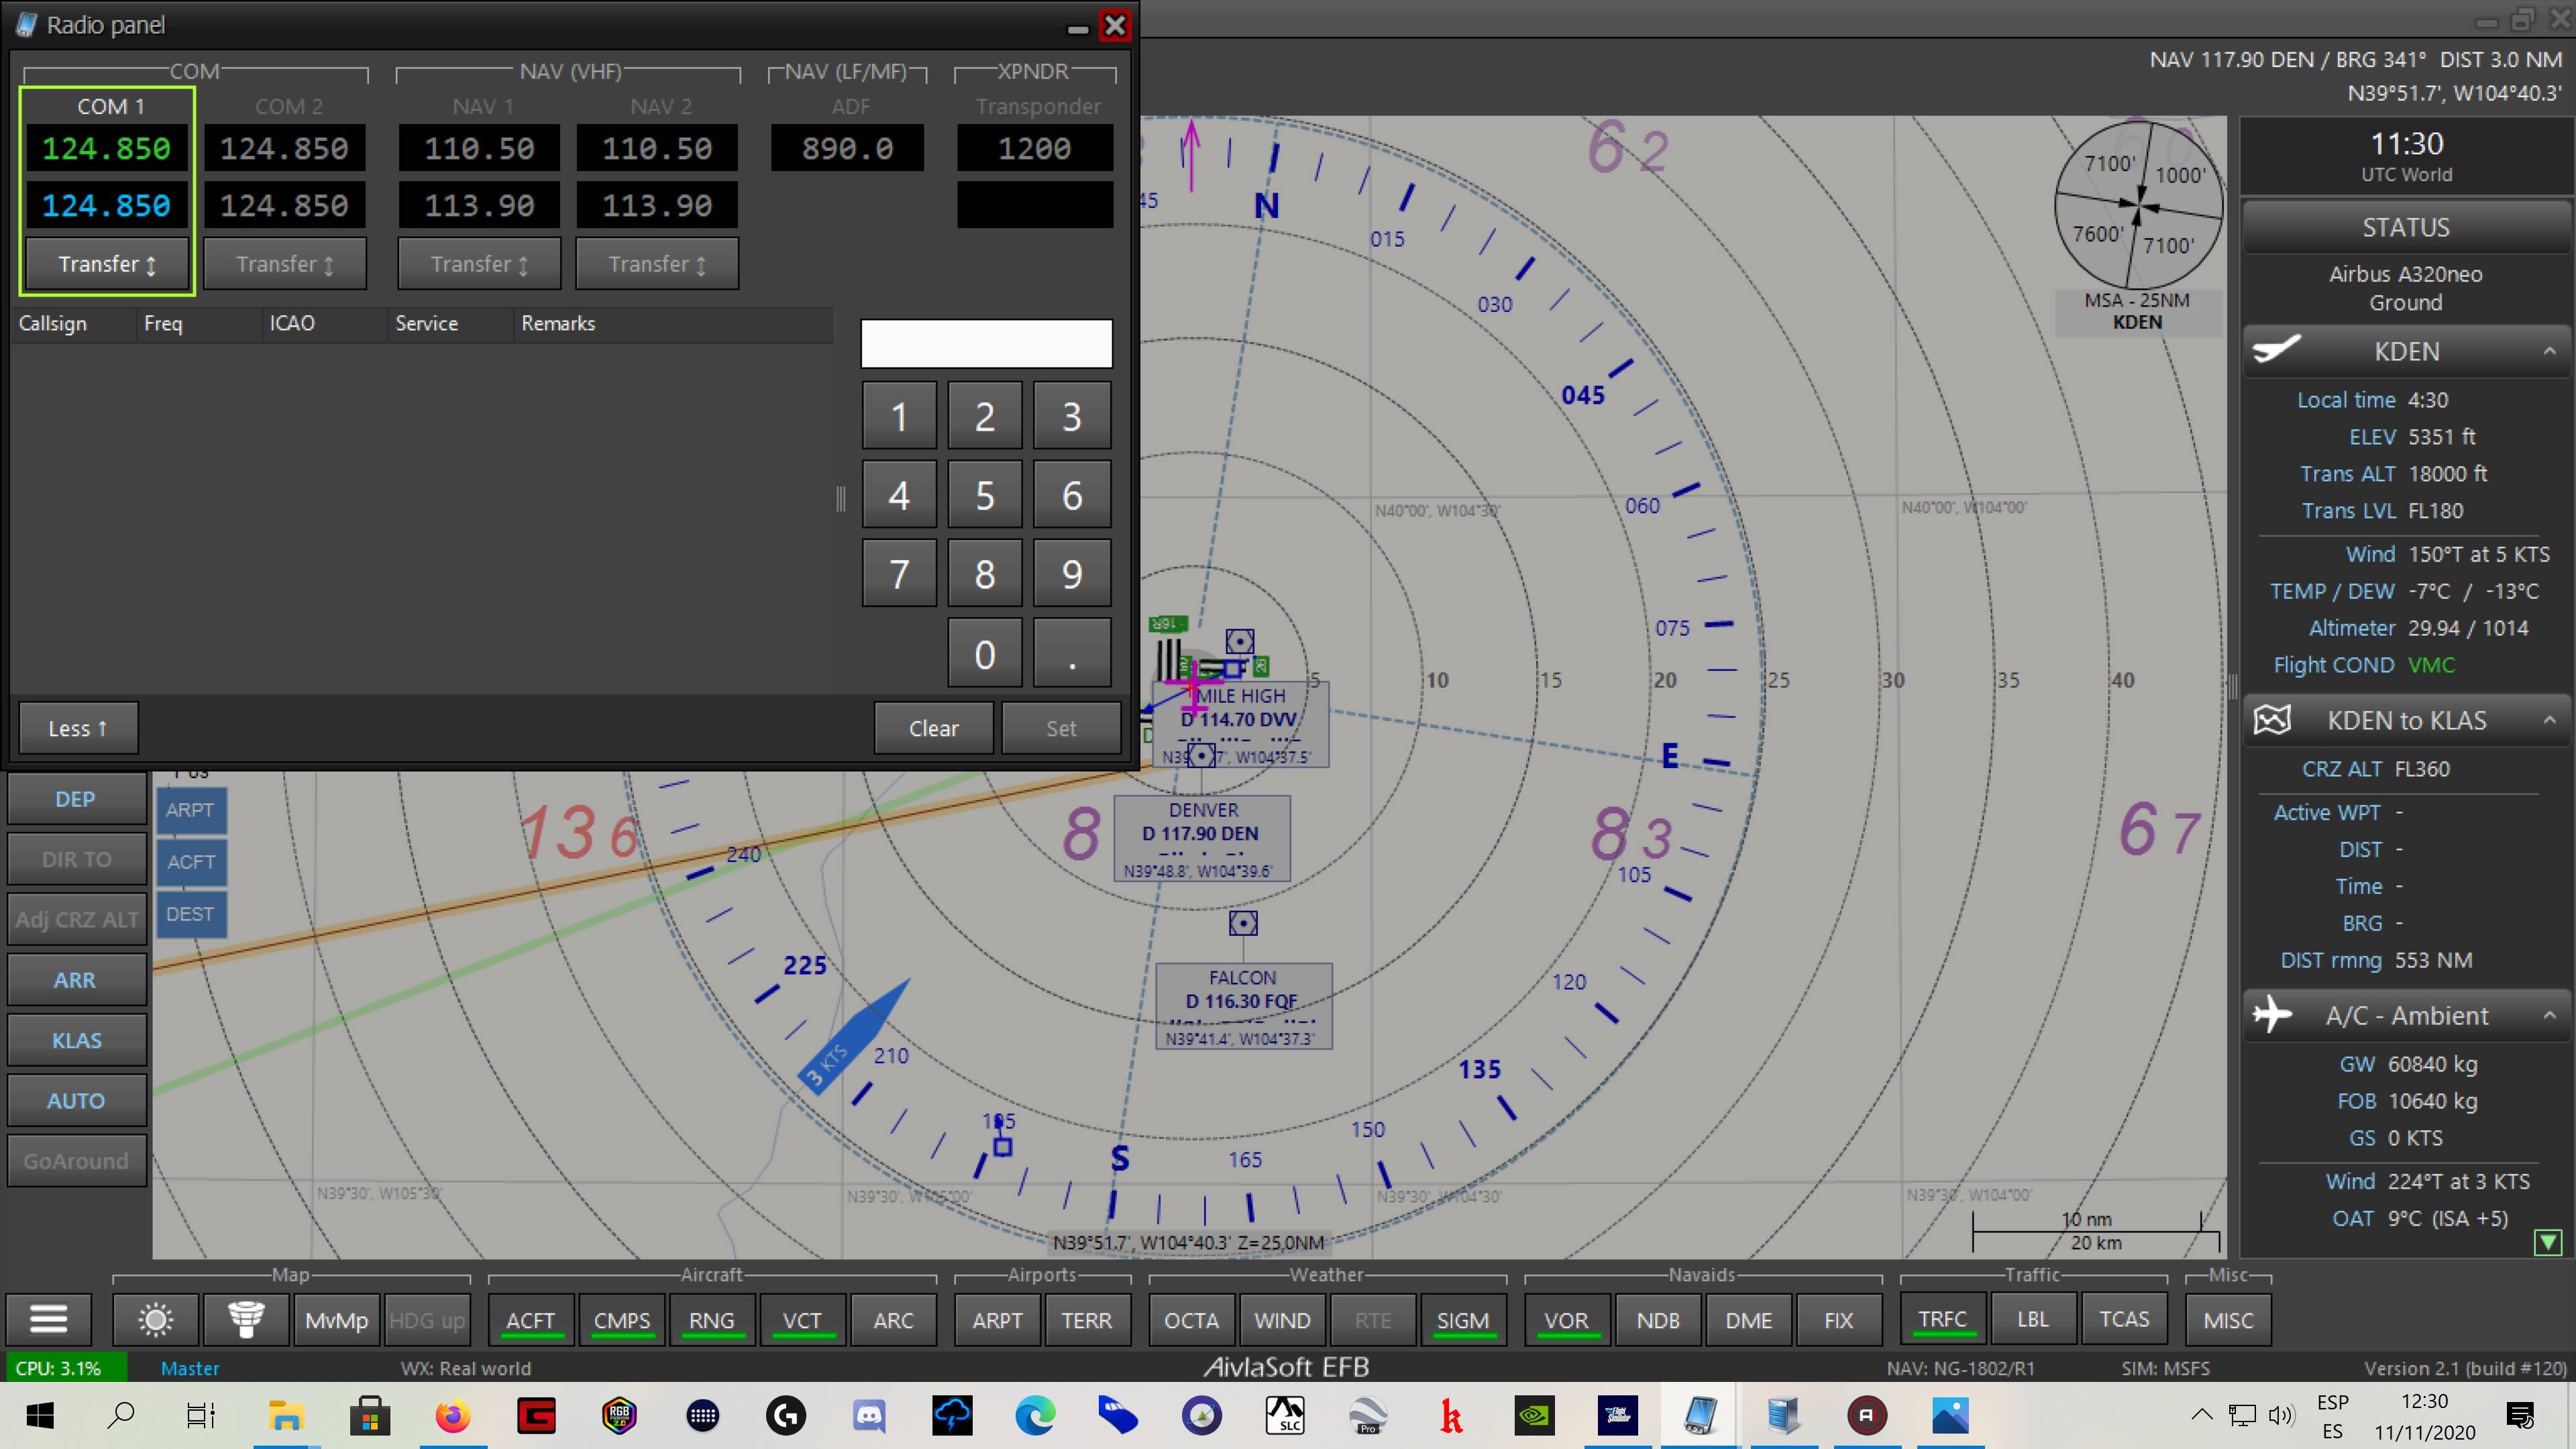
Task: Choose ARPT center option
Action: click(x=190, y=810)
